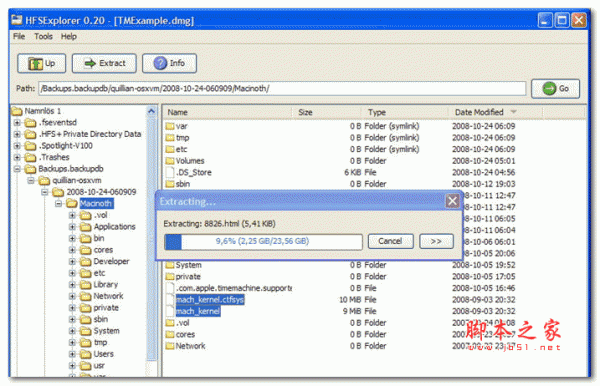This screenshot has width=600, height=386.
Task: Select the .com.apple.timemachine.support file row
Action: click(x=341, y=288)
